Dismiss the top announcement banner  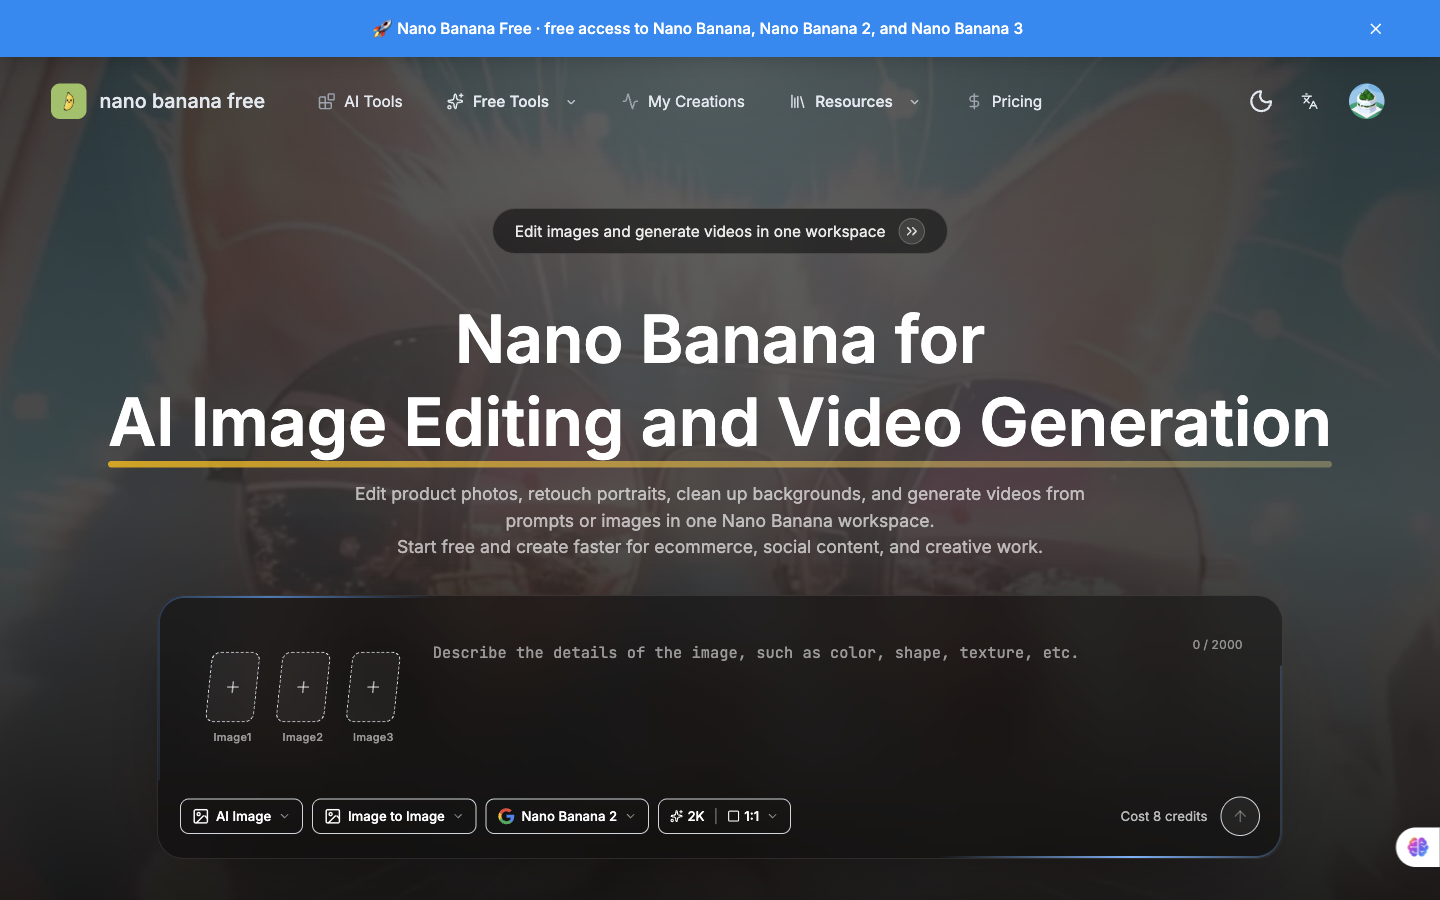(1375, 29)
